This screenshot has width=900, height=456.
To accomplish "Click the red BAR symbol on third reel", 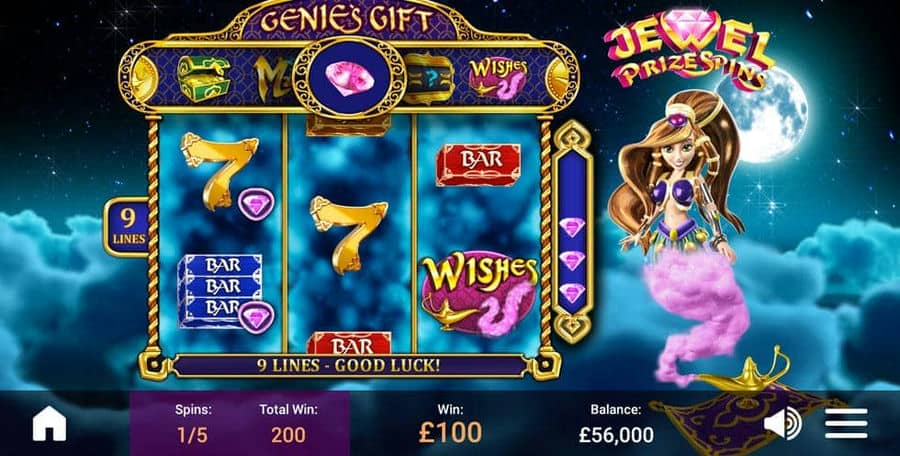I will coord(478,165).
